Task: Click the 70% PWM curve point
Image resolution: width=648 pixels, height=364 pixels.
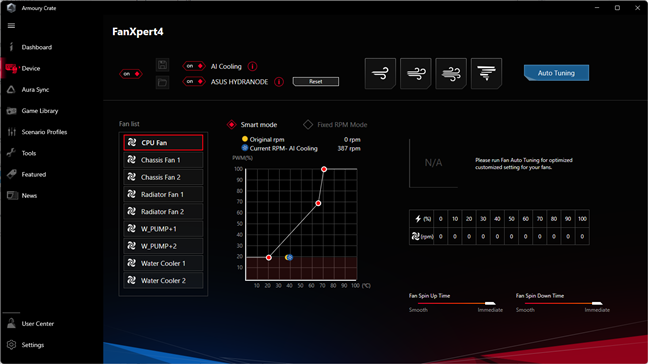Action: [x=318, y=203]
